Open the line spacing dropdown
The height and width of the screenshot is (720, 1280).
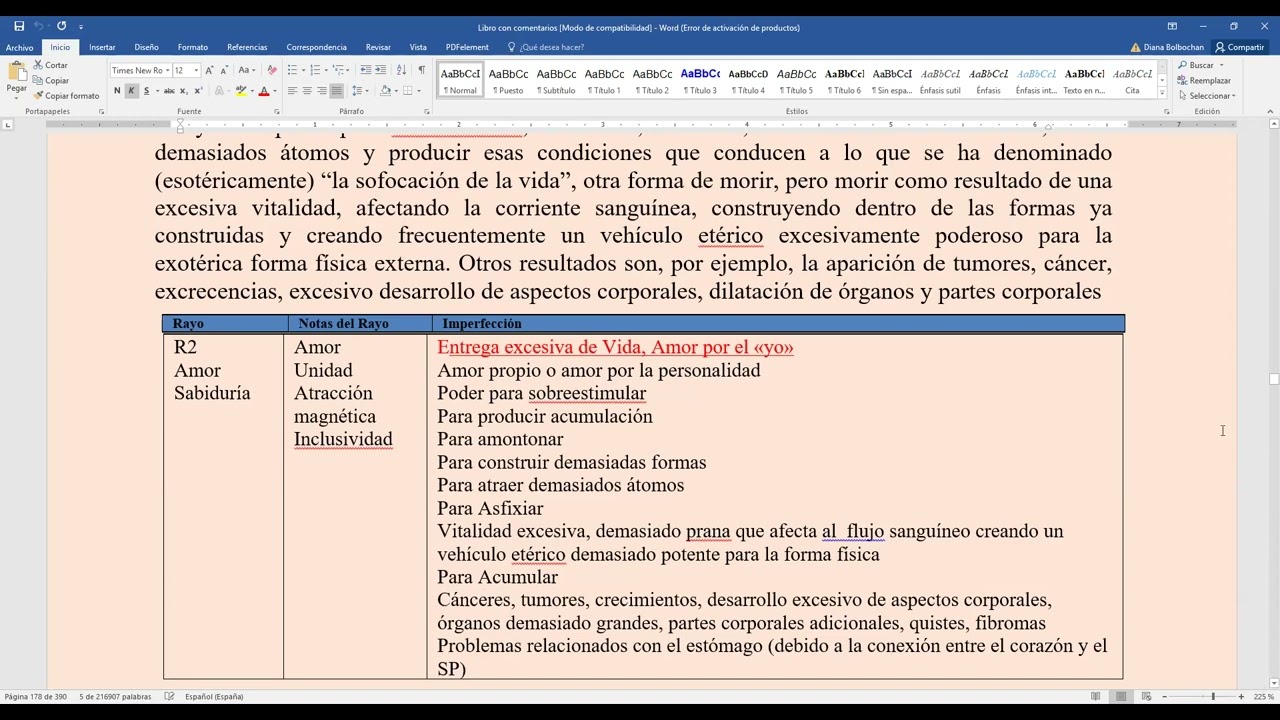coord(367,91)
